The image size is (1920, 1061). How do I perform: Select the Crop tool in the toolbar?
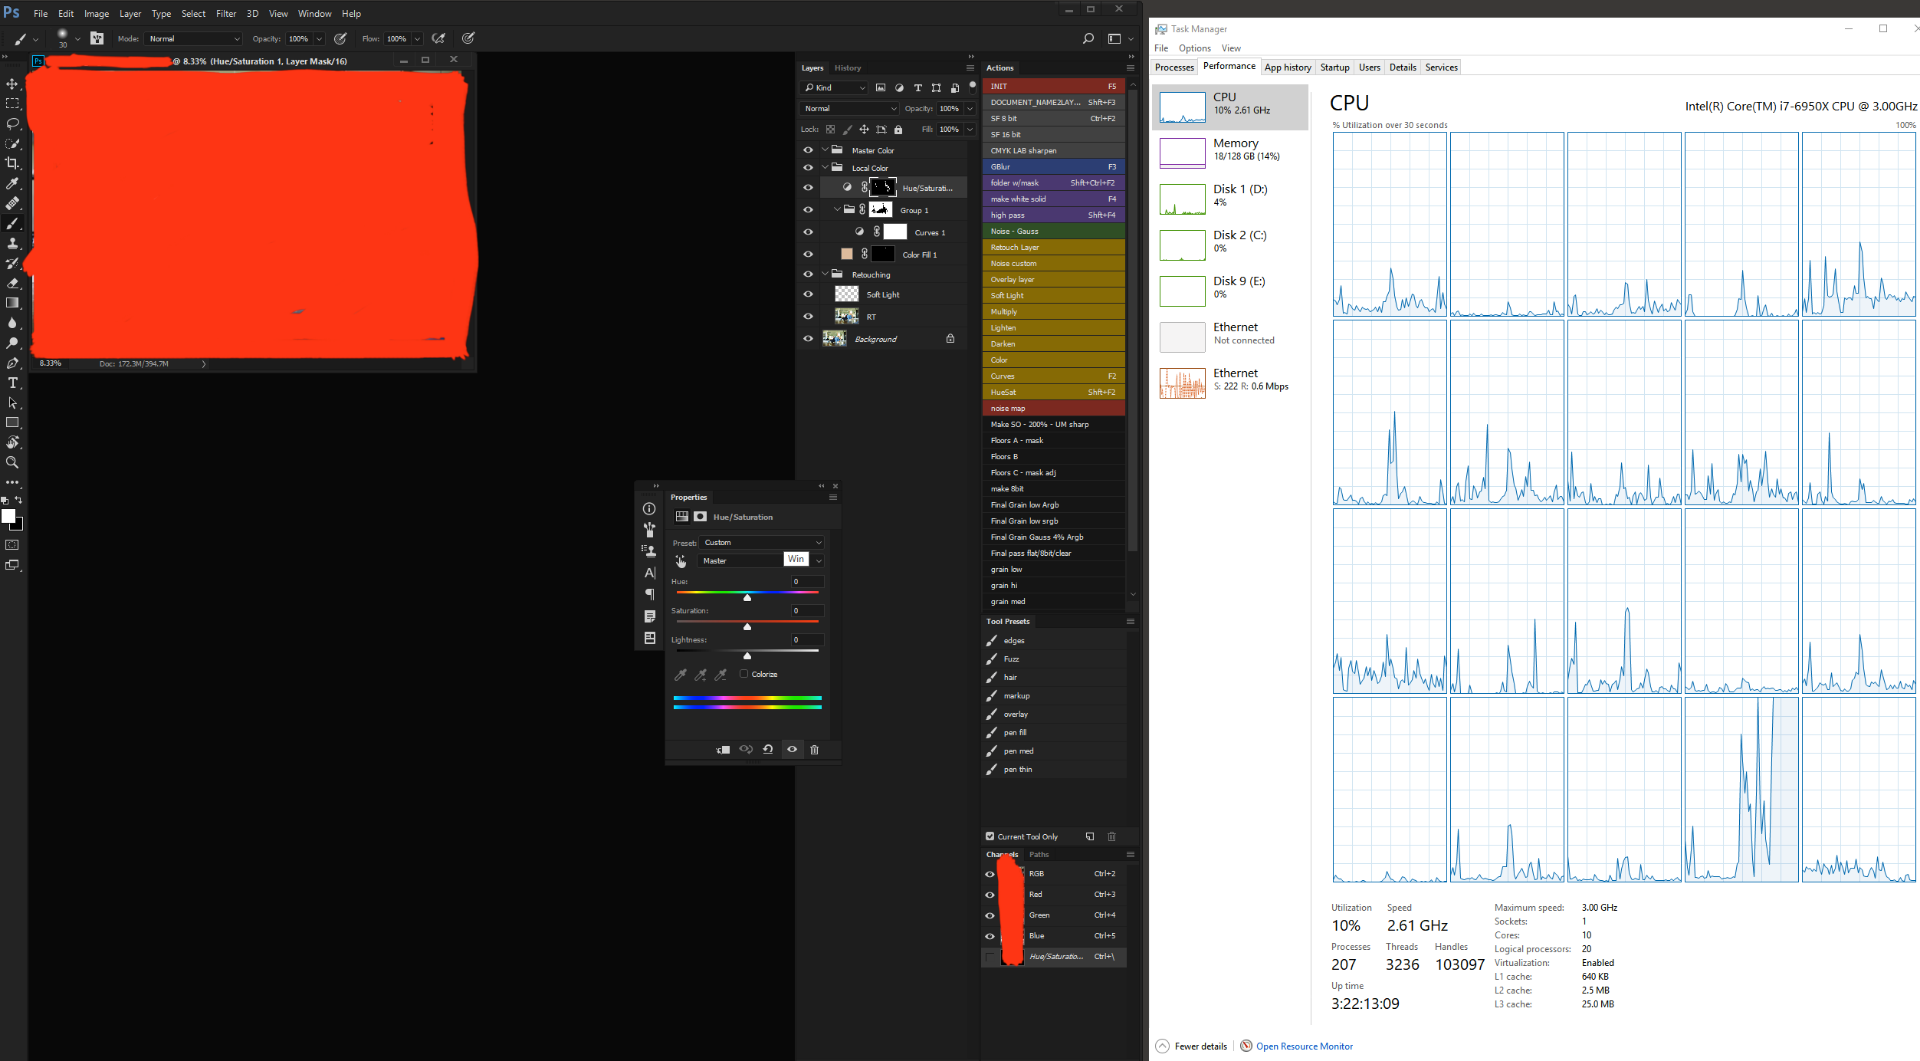(13, 163)
